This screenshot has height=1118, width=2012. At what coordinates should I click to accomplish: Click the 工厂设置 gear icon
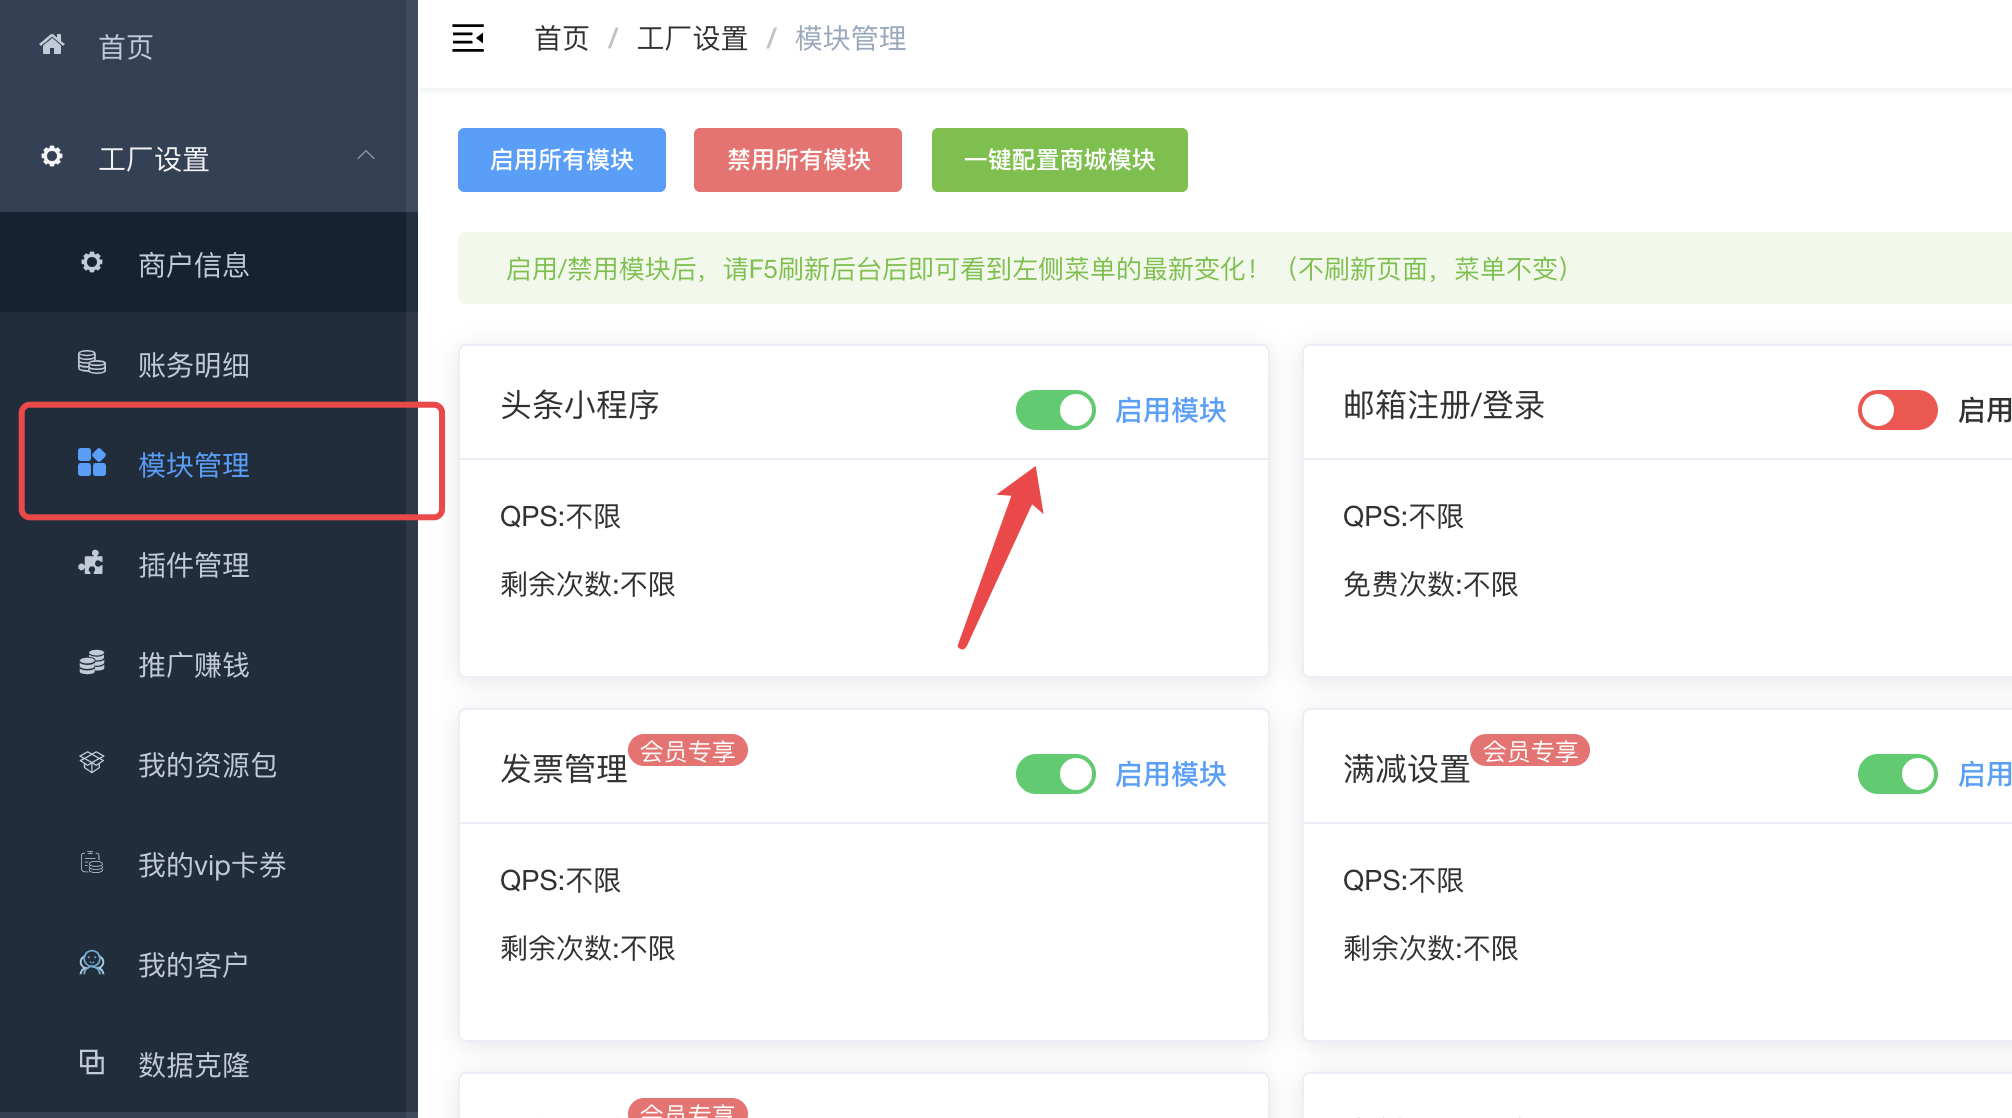[52, 157]
